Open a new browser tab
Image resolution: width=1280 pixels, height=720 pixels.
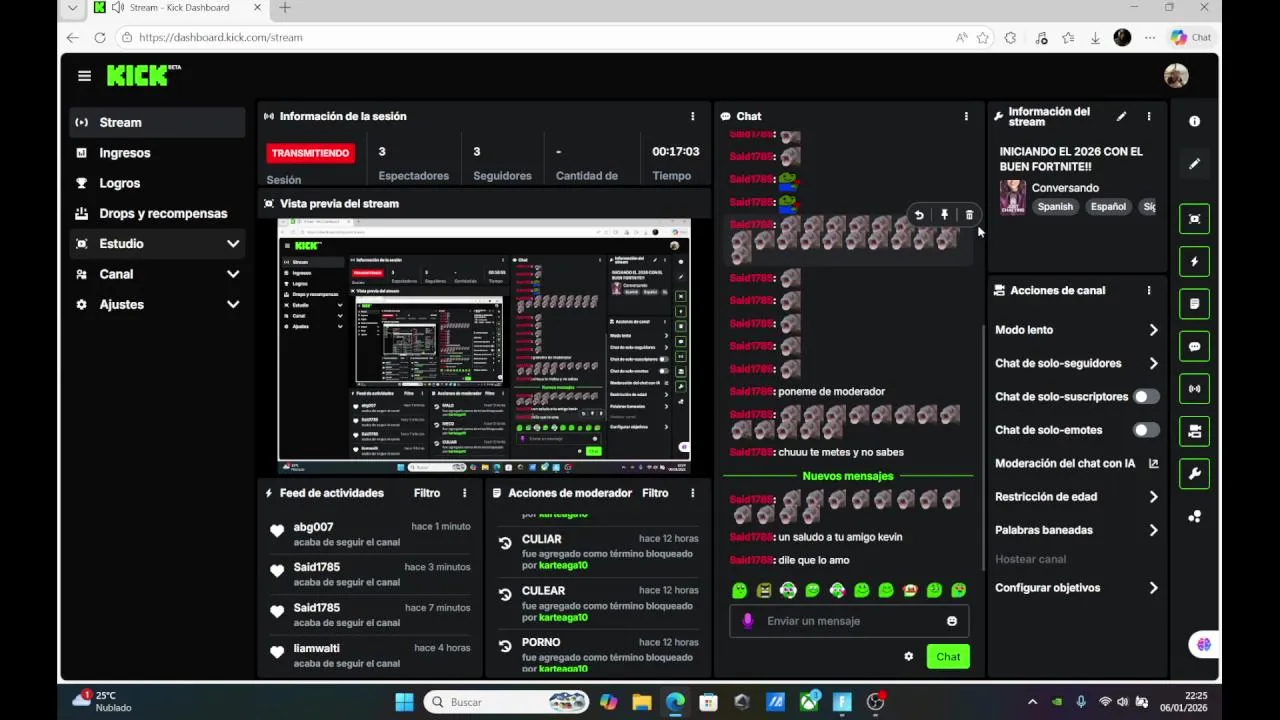tap(285, 8)
